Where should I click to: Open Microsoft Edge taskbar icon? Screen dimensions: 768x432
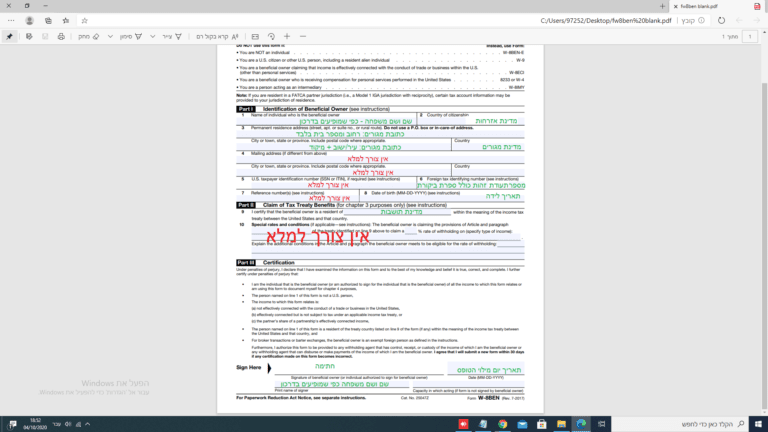click(x=581, y=424)
